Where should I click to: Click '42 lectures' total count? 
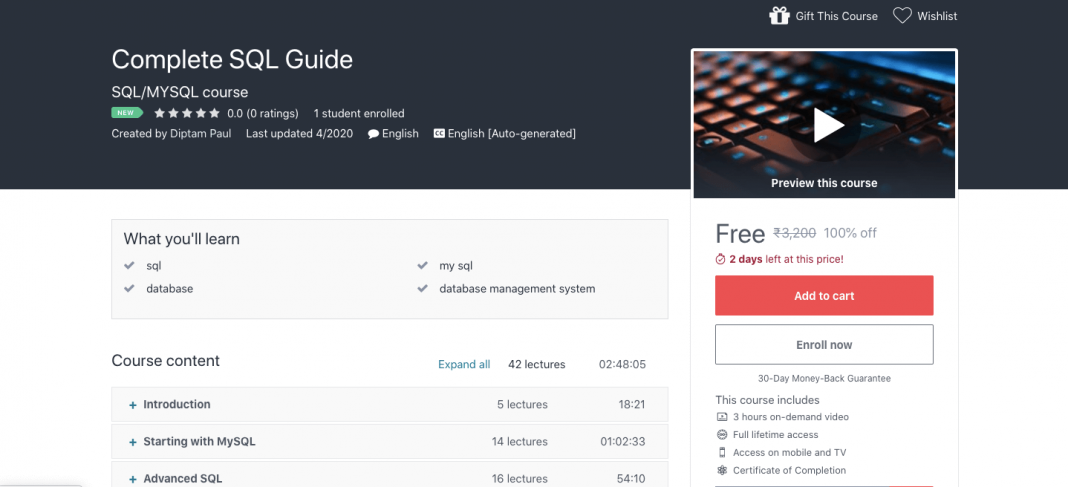pyautogui.click(x=537, y=364)
